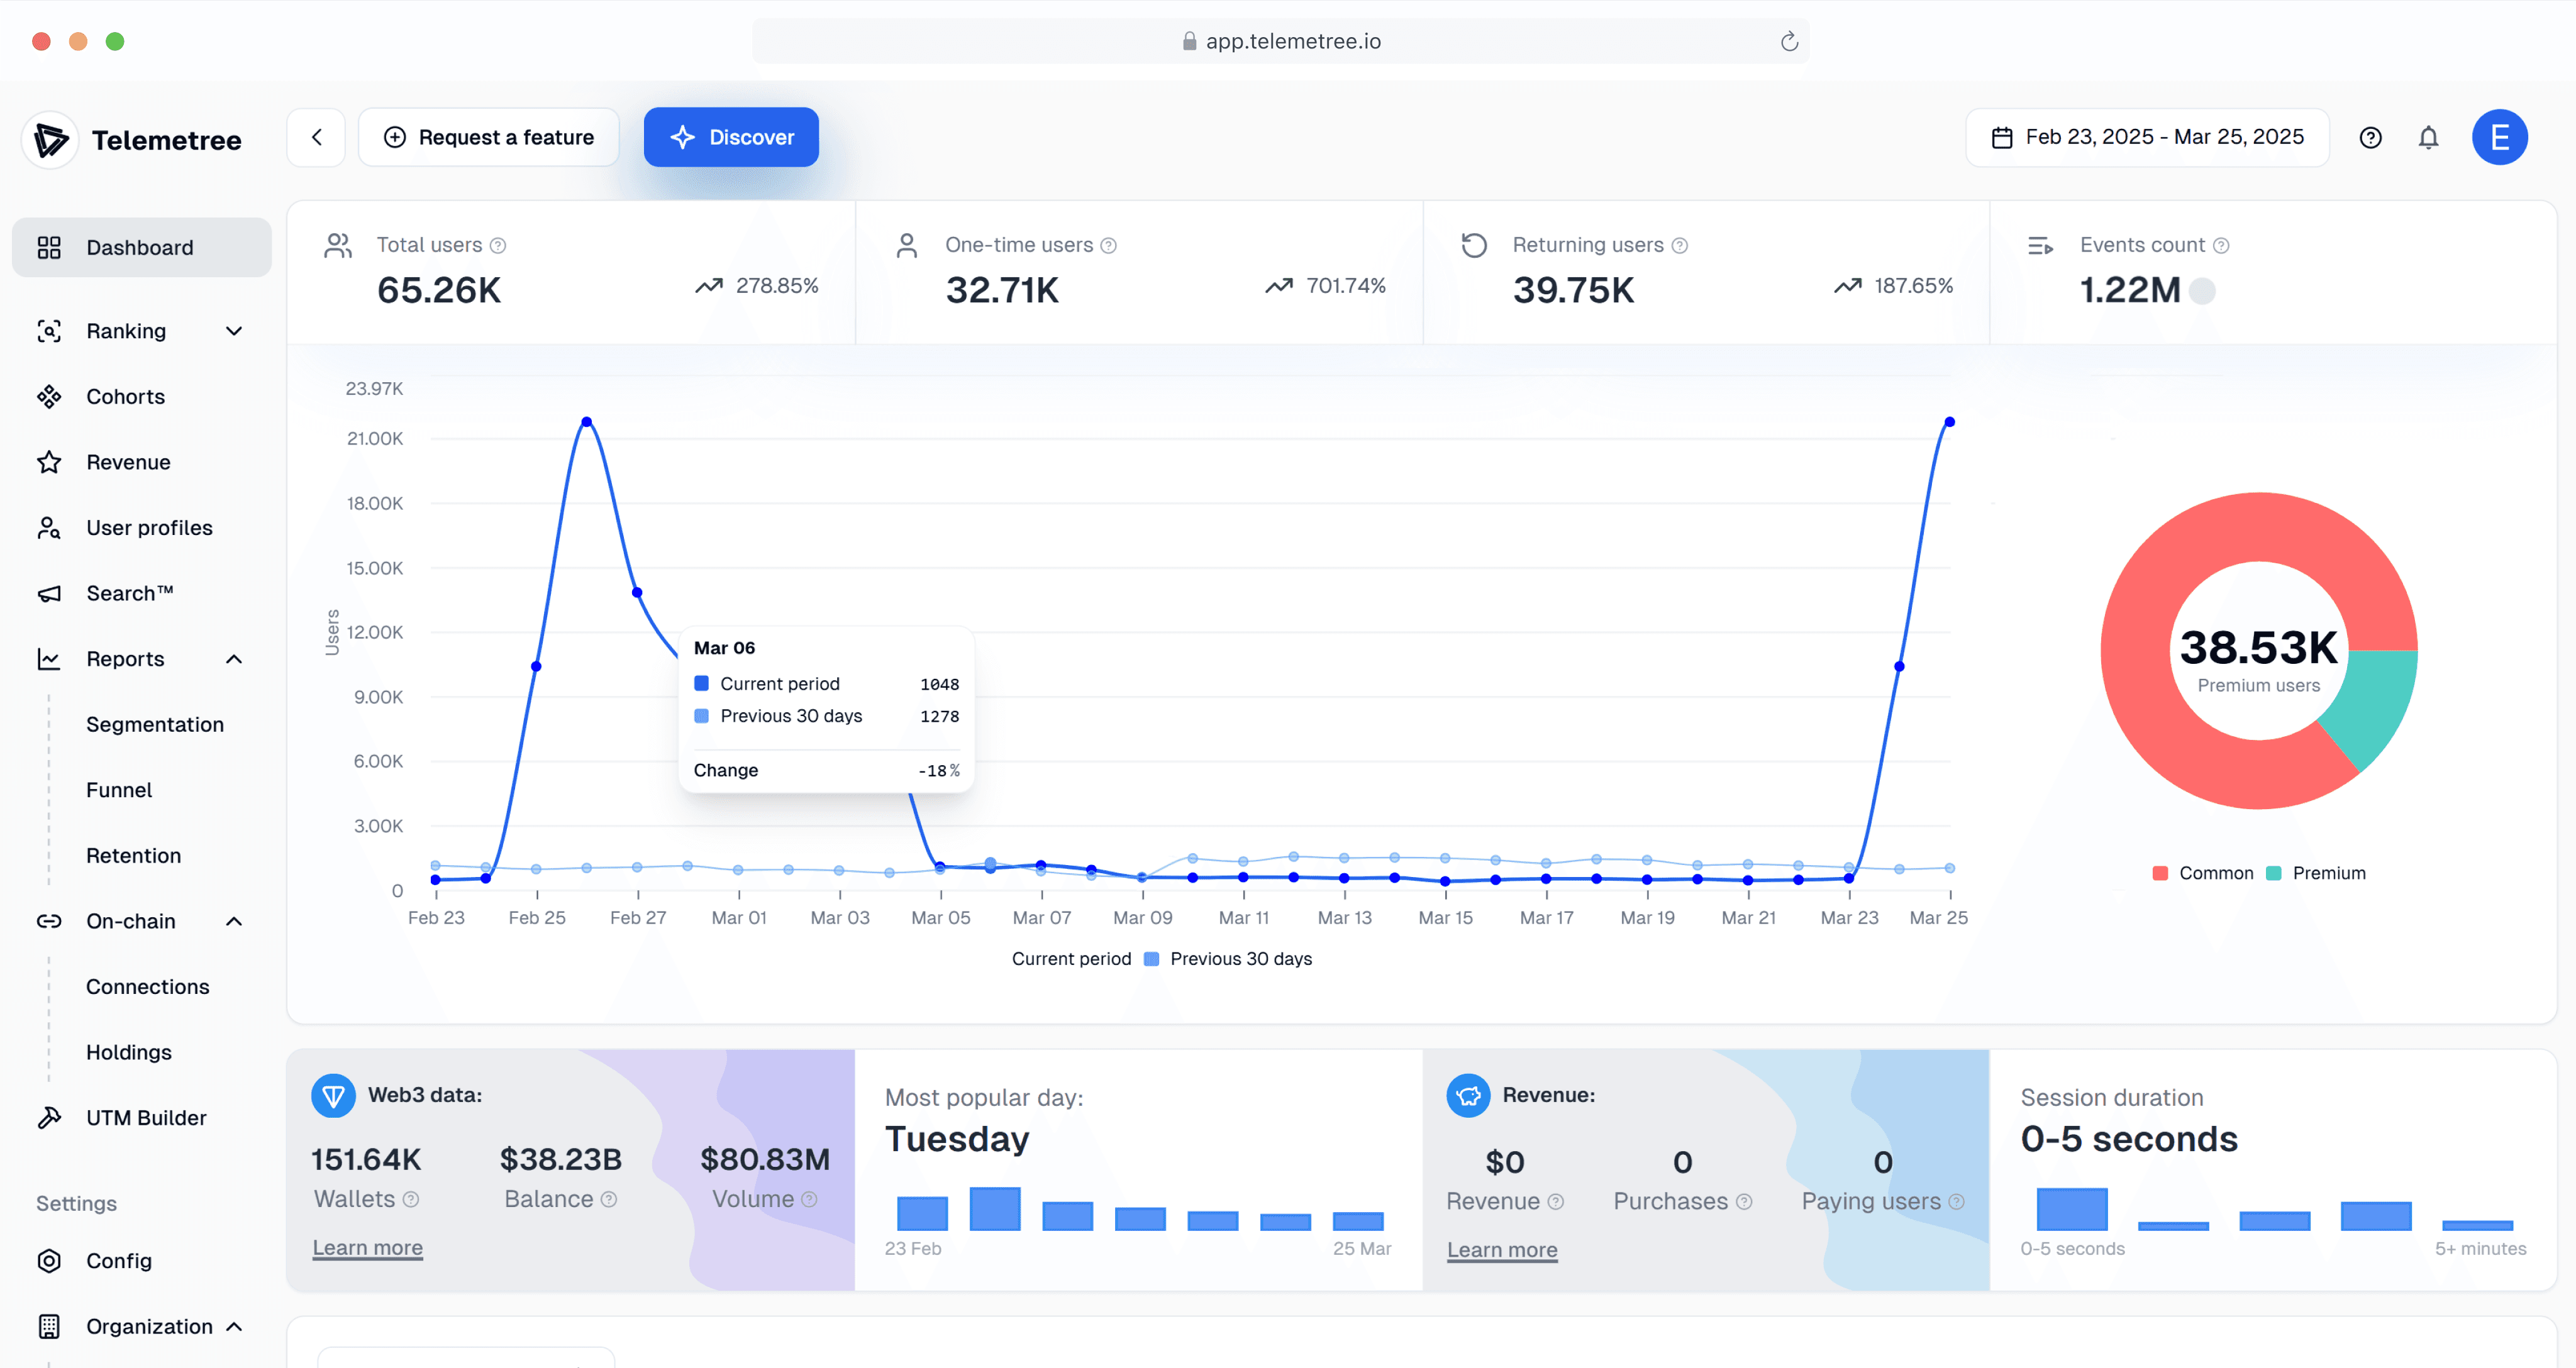This screenshot has width=2576, height=1368.
Task: Click the browser address bar app.telemetree.io
Action: (1280, 41)
